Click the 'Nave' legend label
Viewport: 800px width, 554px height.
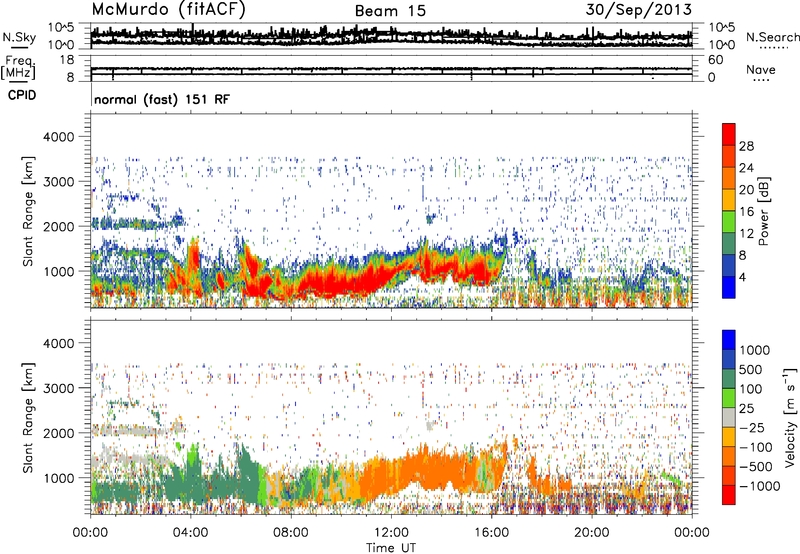pyautogui.click(x=761, y=70)
